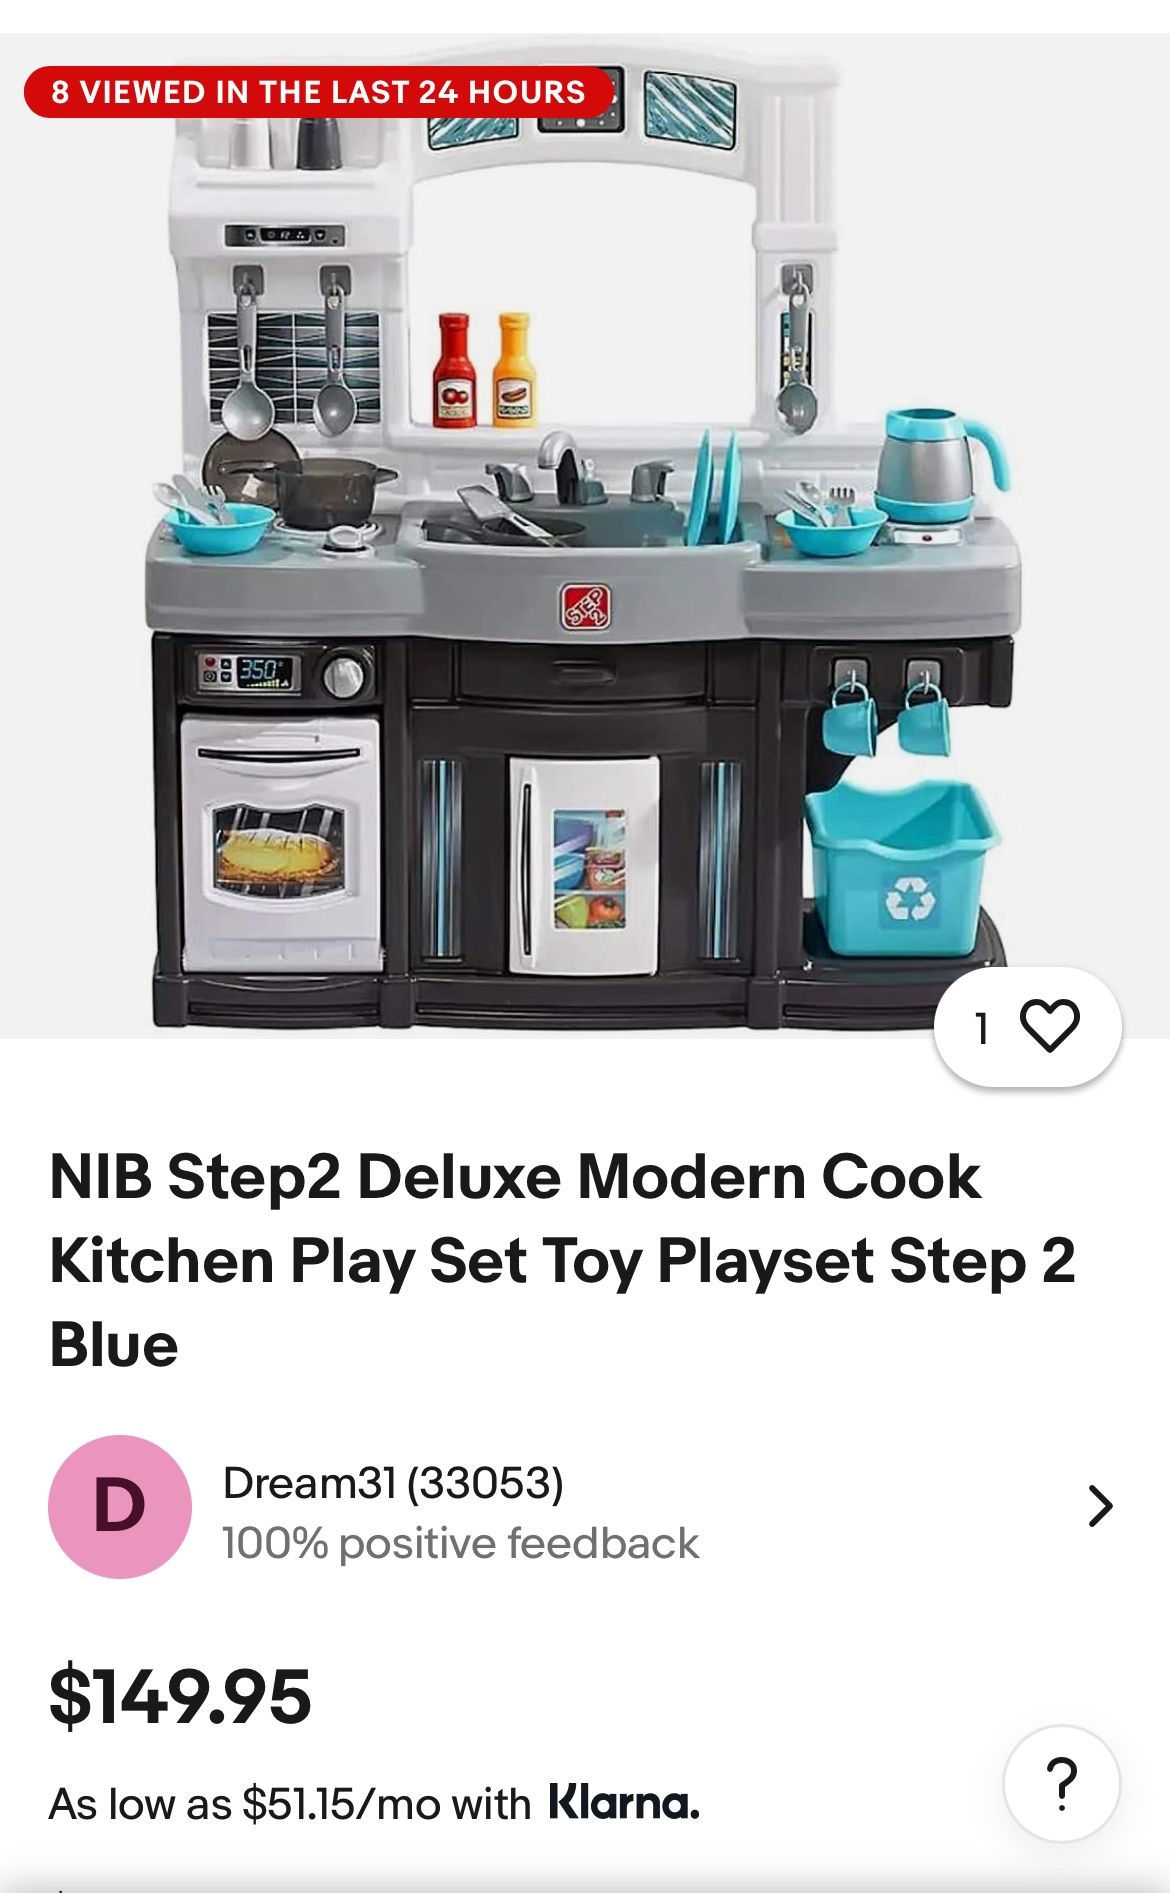Open the $51.15/mo financing offer text
Viewport: 1170px width, 1893px height.
point(290,1804)
